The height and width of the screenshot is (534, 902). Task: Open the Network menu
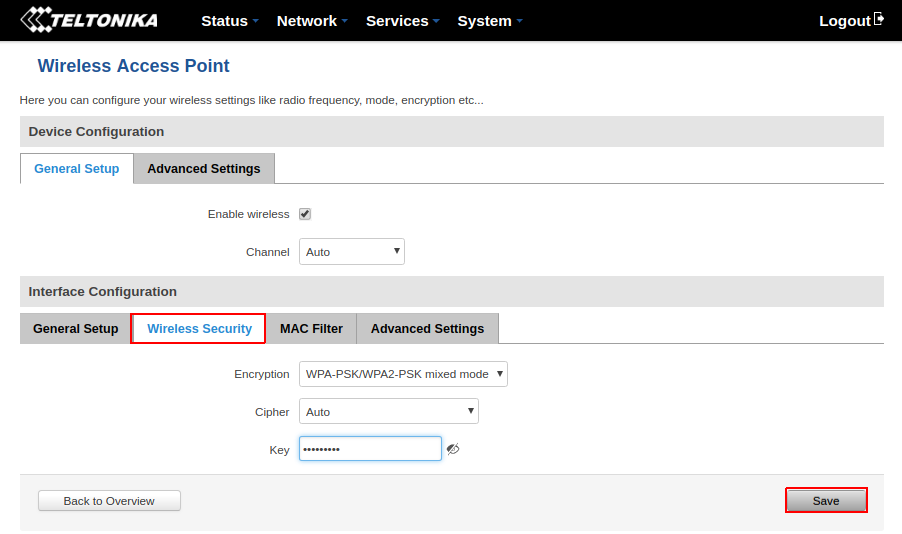311,21
